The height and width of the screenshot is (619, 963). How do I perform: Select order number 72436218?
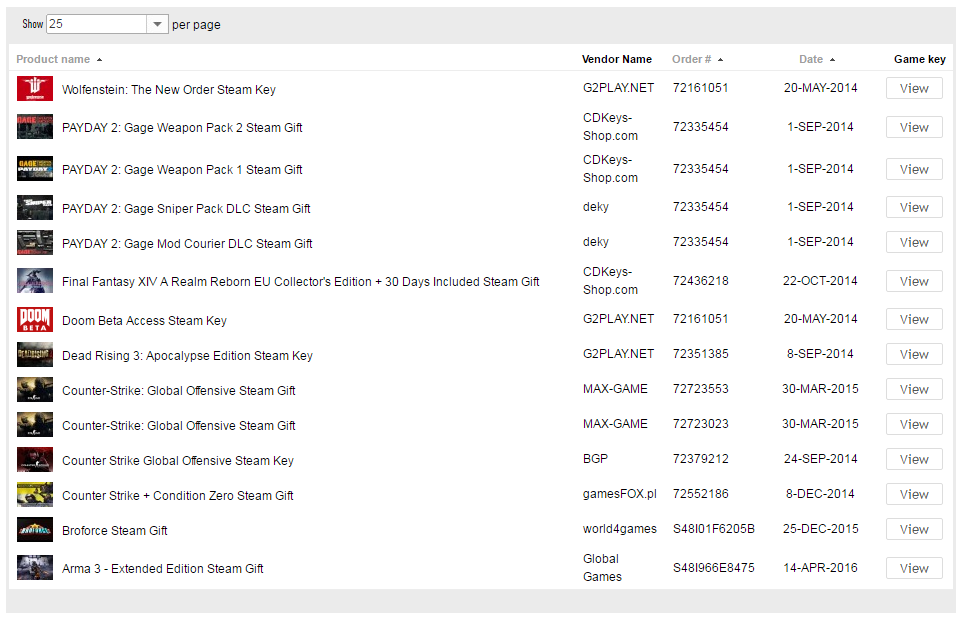click(701, 281)
